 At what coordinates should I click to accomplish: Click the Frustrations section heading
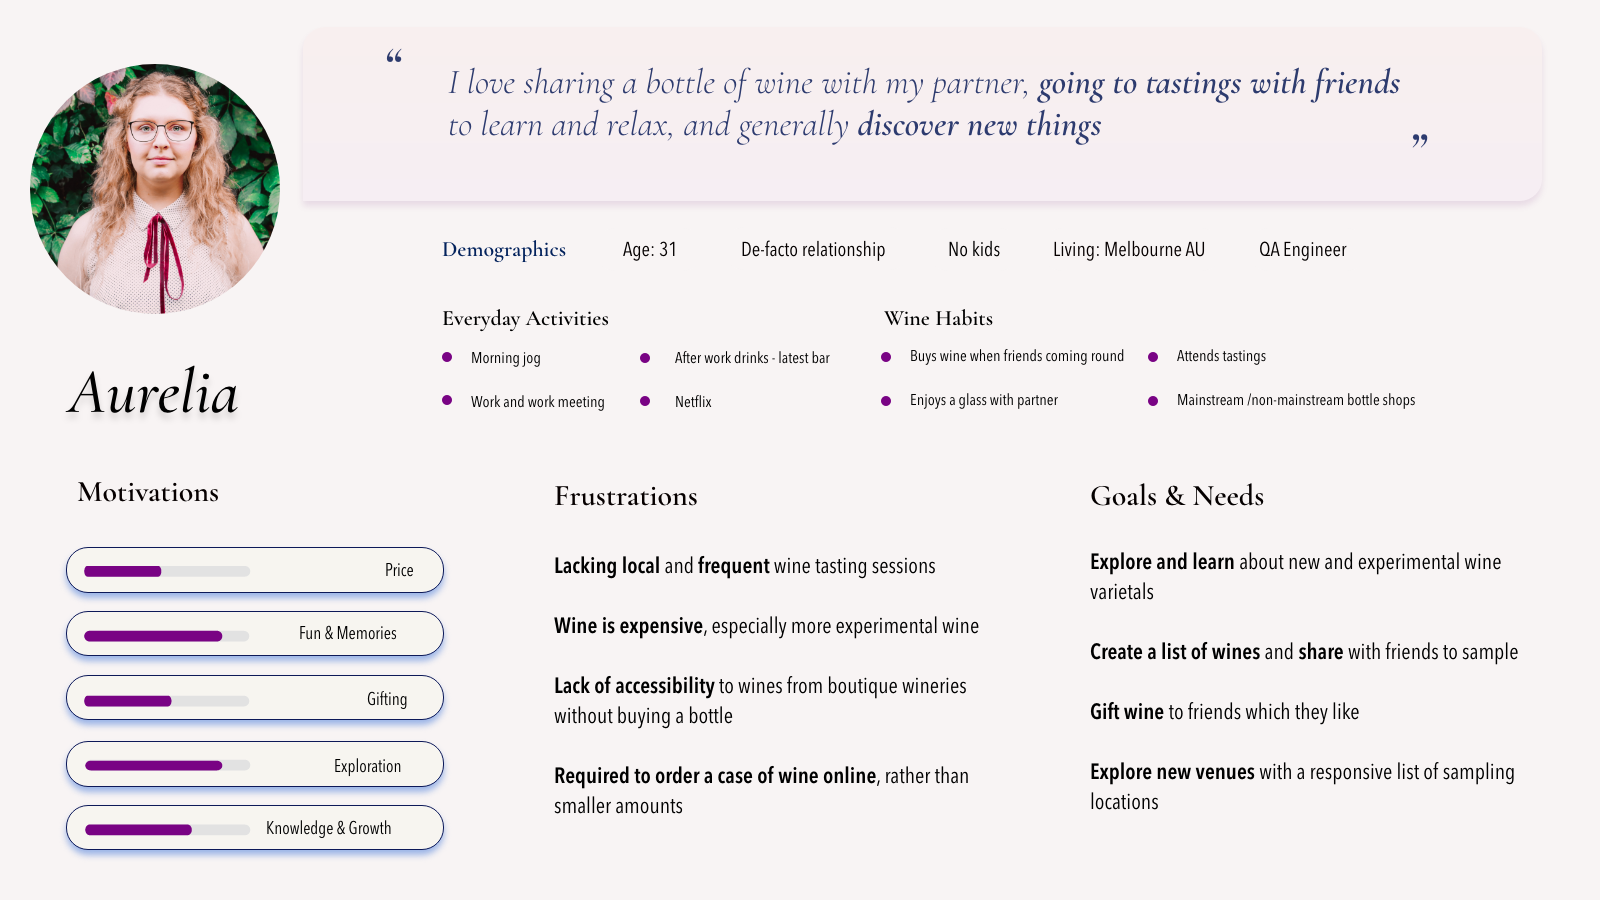[x=626, y=496]
